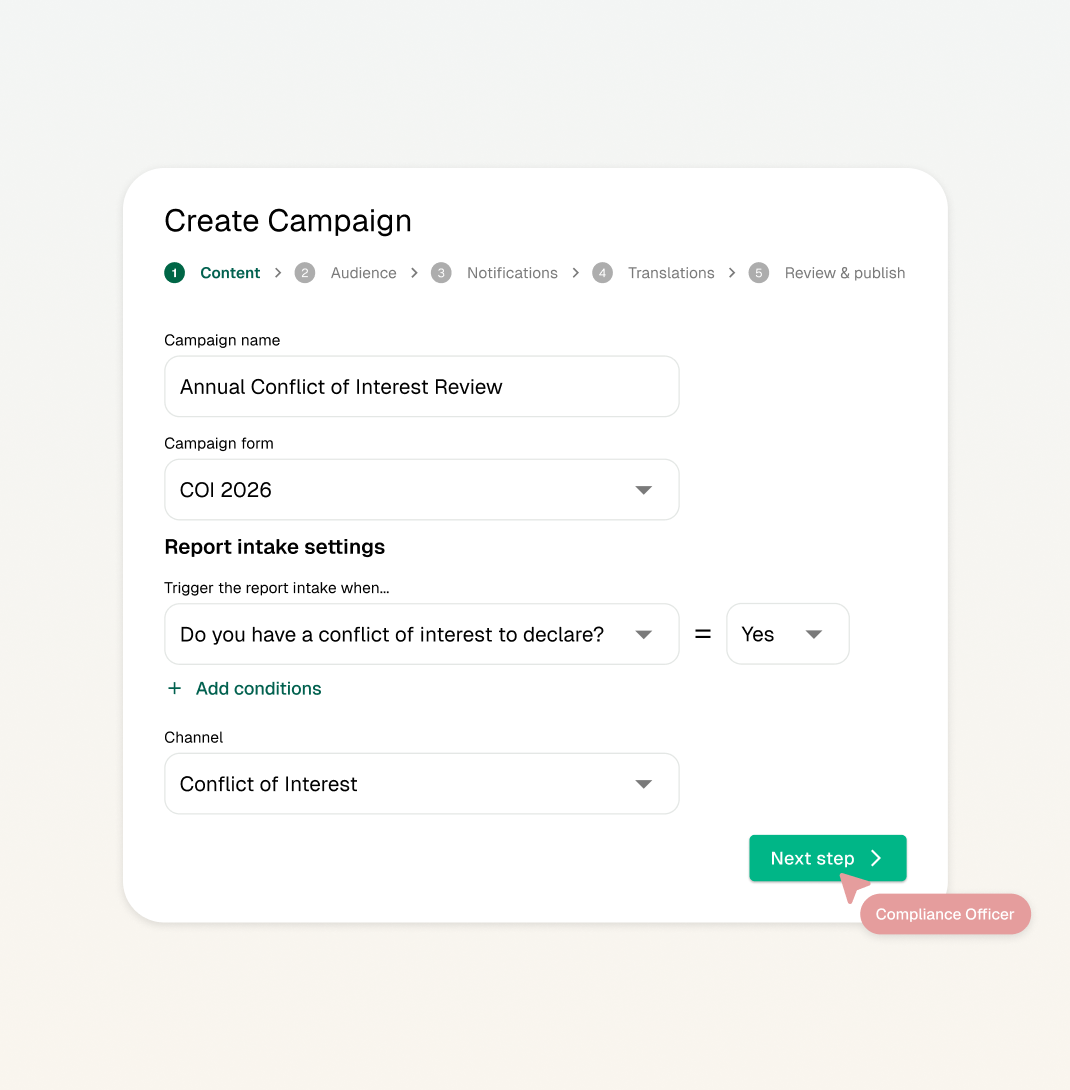Image resolution: width=1070 pixels, height=1090 pixels.
Task: Click the step 5 number circle
Action: pyautogui.click(x=759, y=273)
